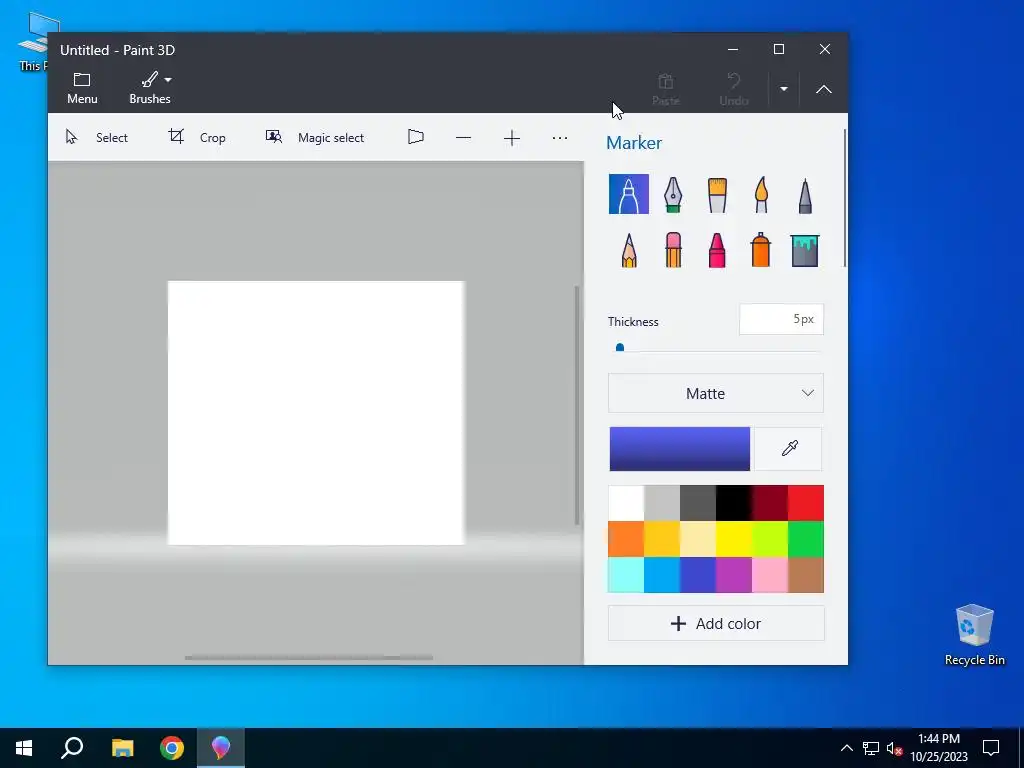1024x768 pixels.
Task: Open the Recycle Bin desktop icon
Action: click(x=974, y=635)
